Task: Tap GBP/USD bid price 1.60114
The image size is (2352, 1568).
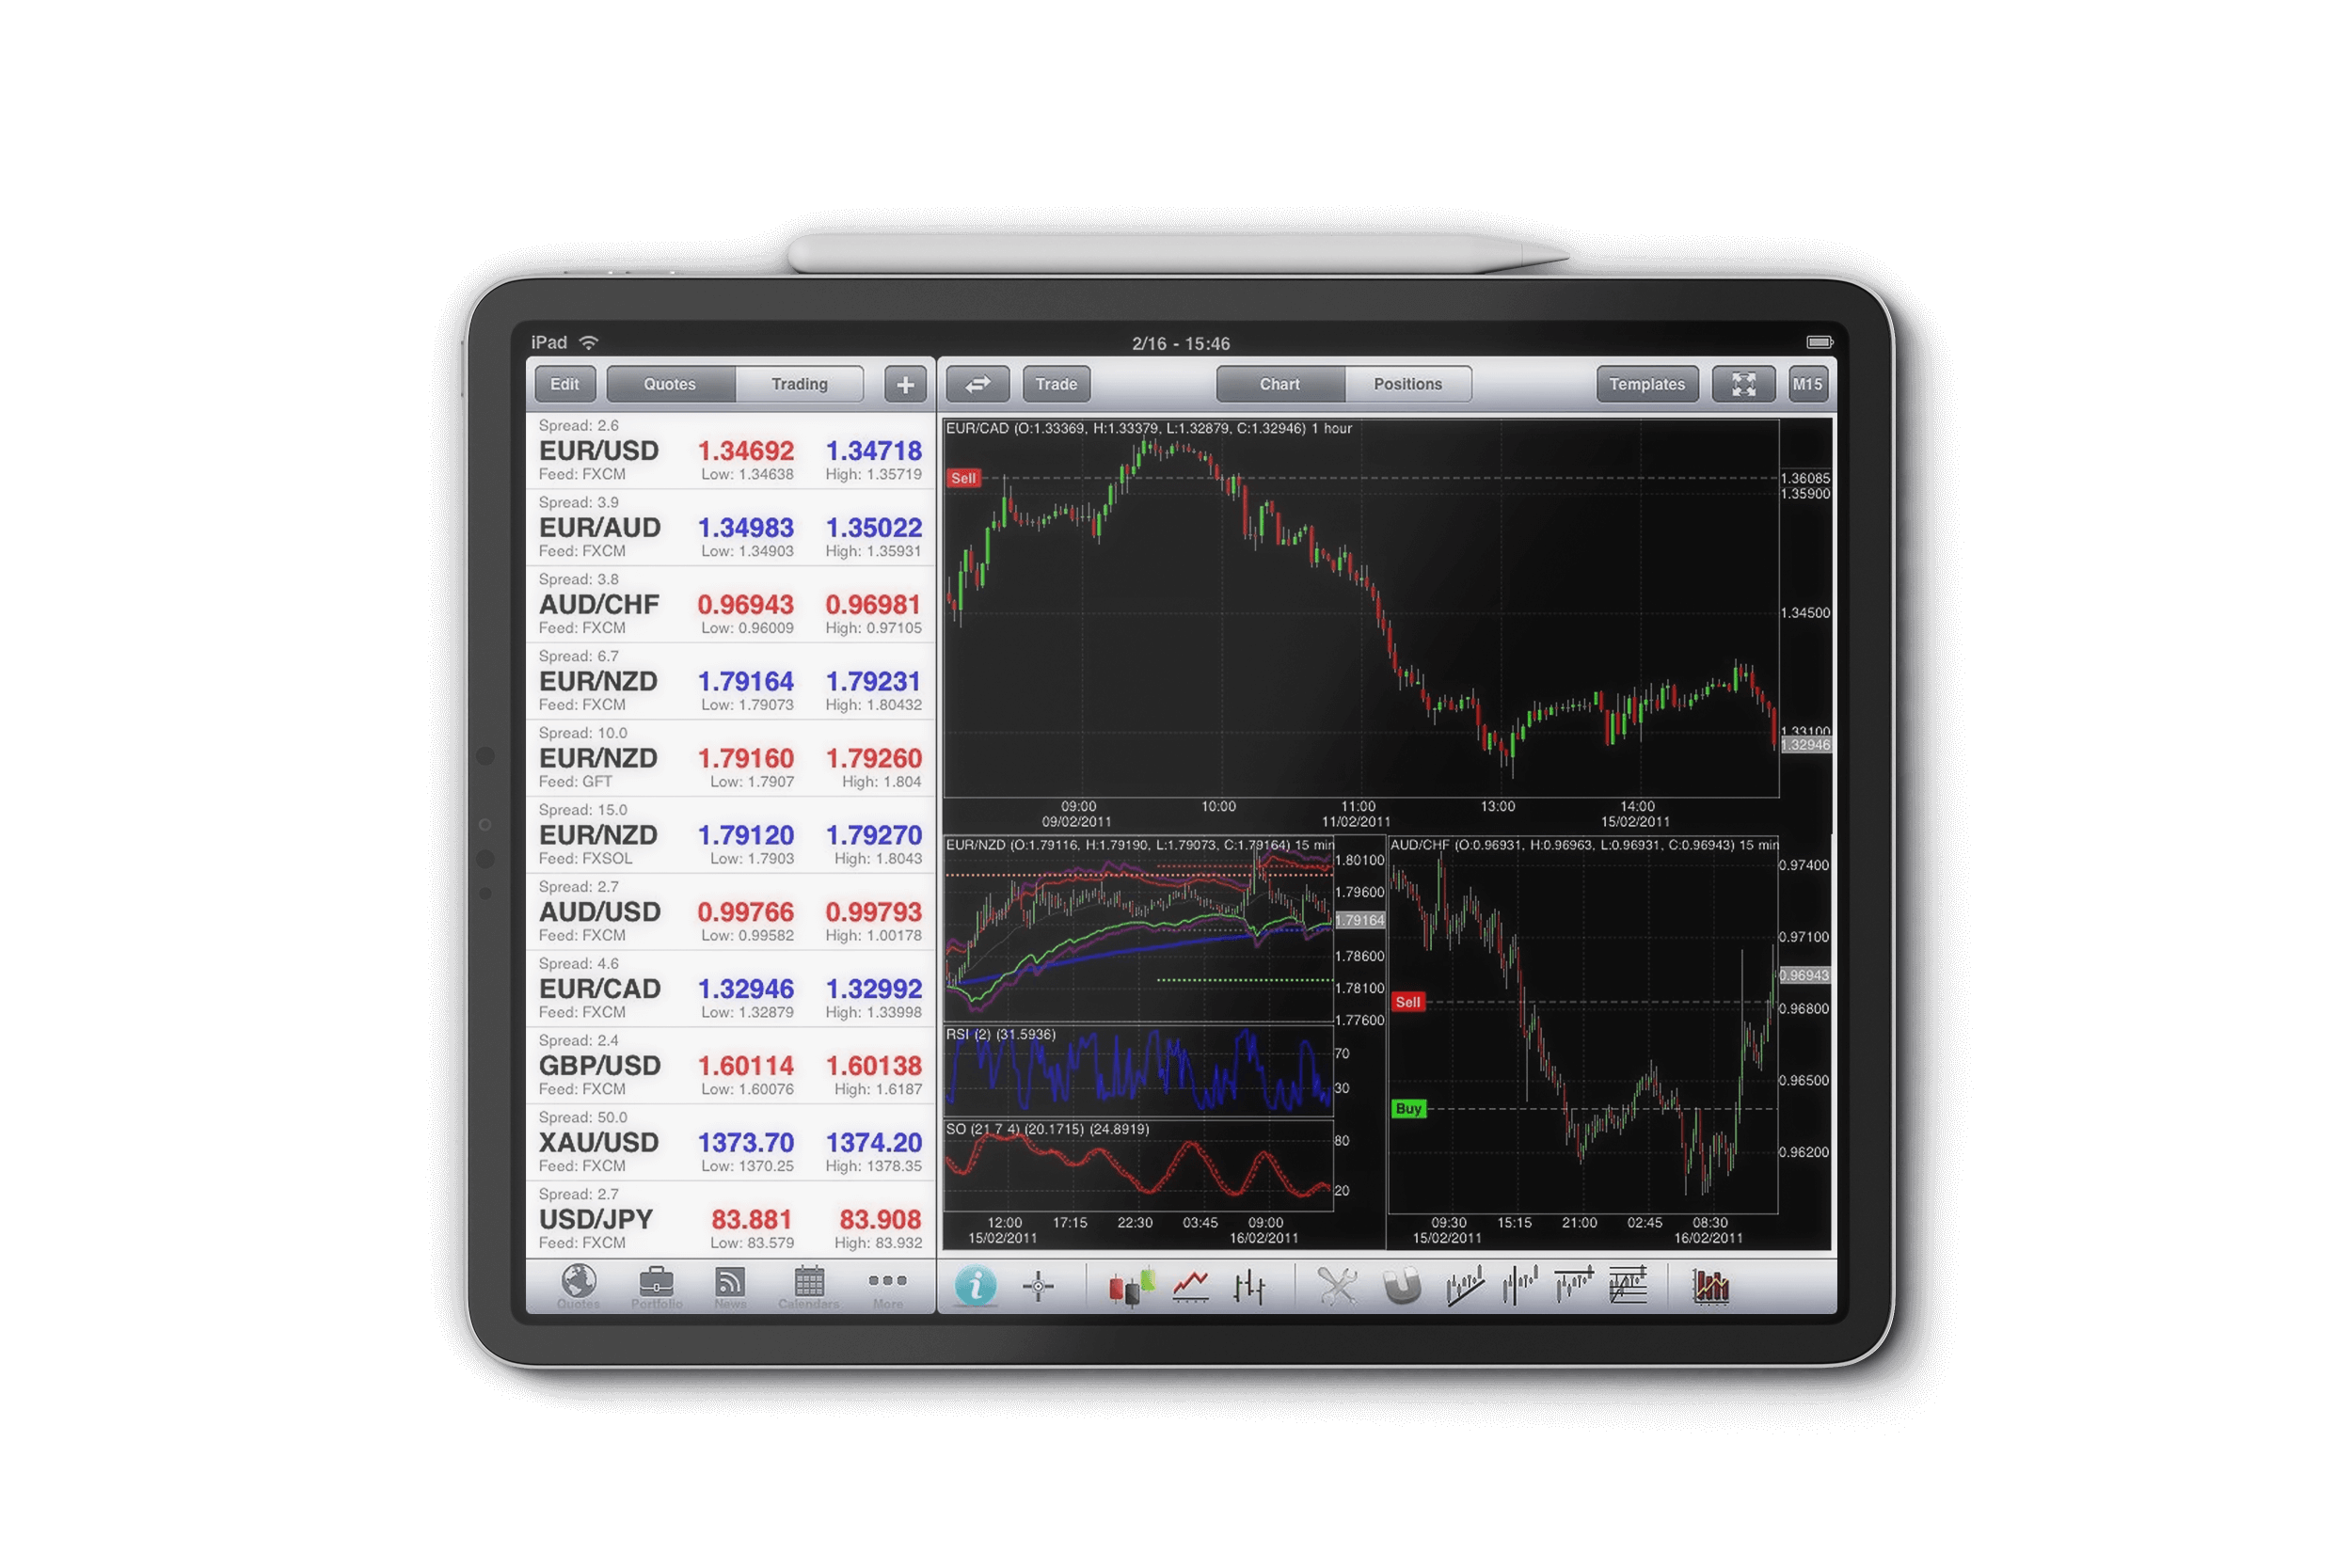Action: [x=746, y=1066]
